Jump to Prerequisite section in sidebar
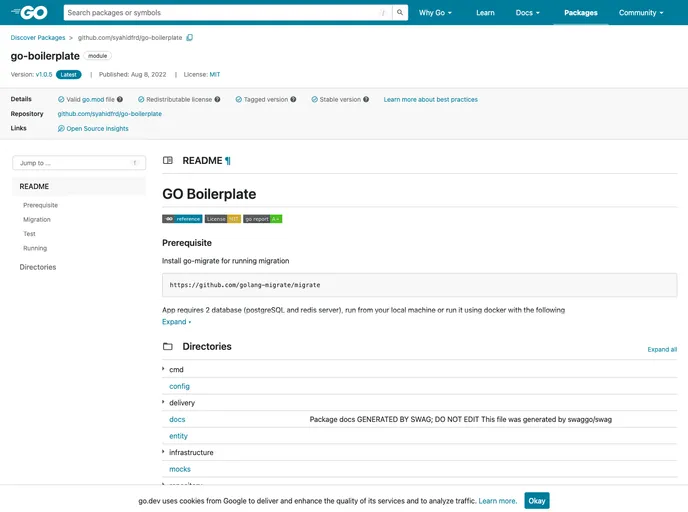Viewport: 688px width, 512px height. point(40,205)
